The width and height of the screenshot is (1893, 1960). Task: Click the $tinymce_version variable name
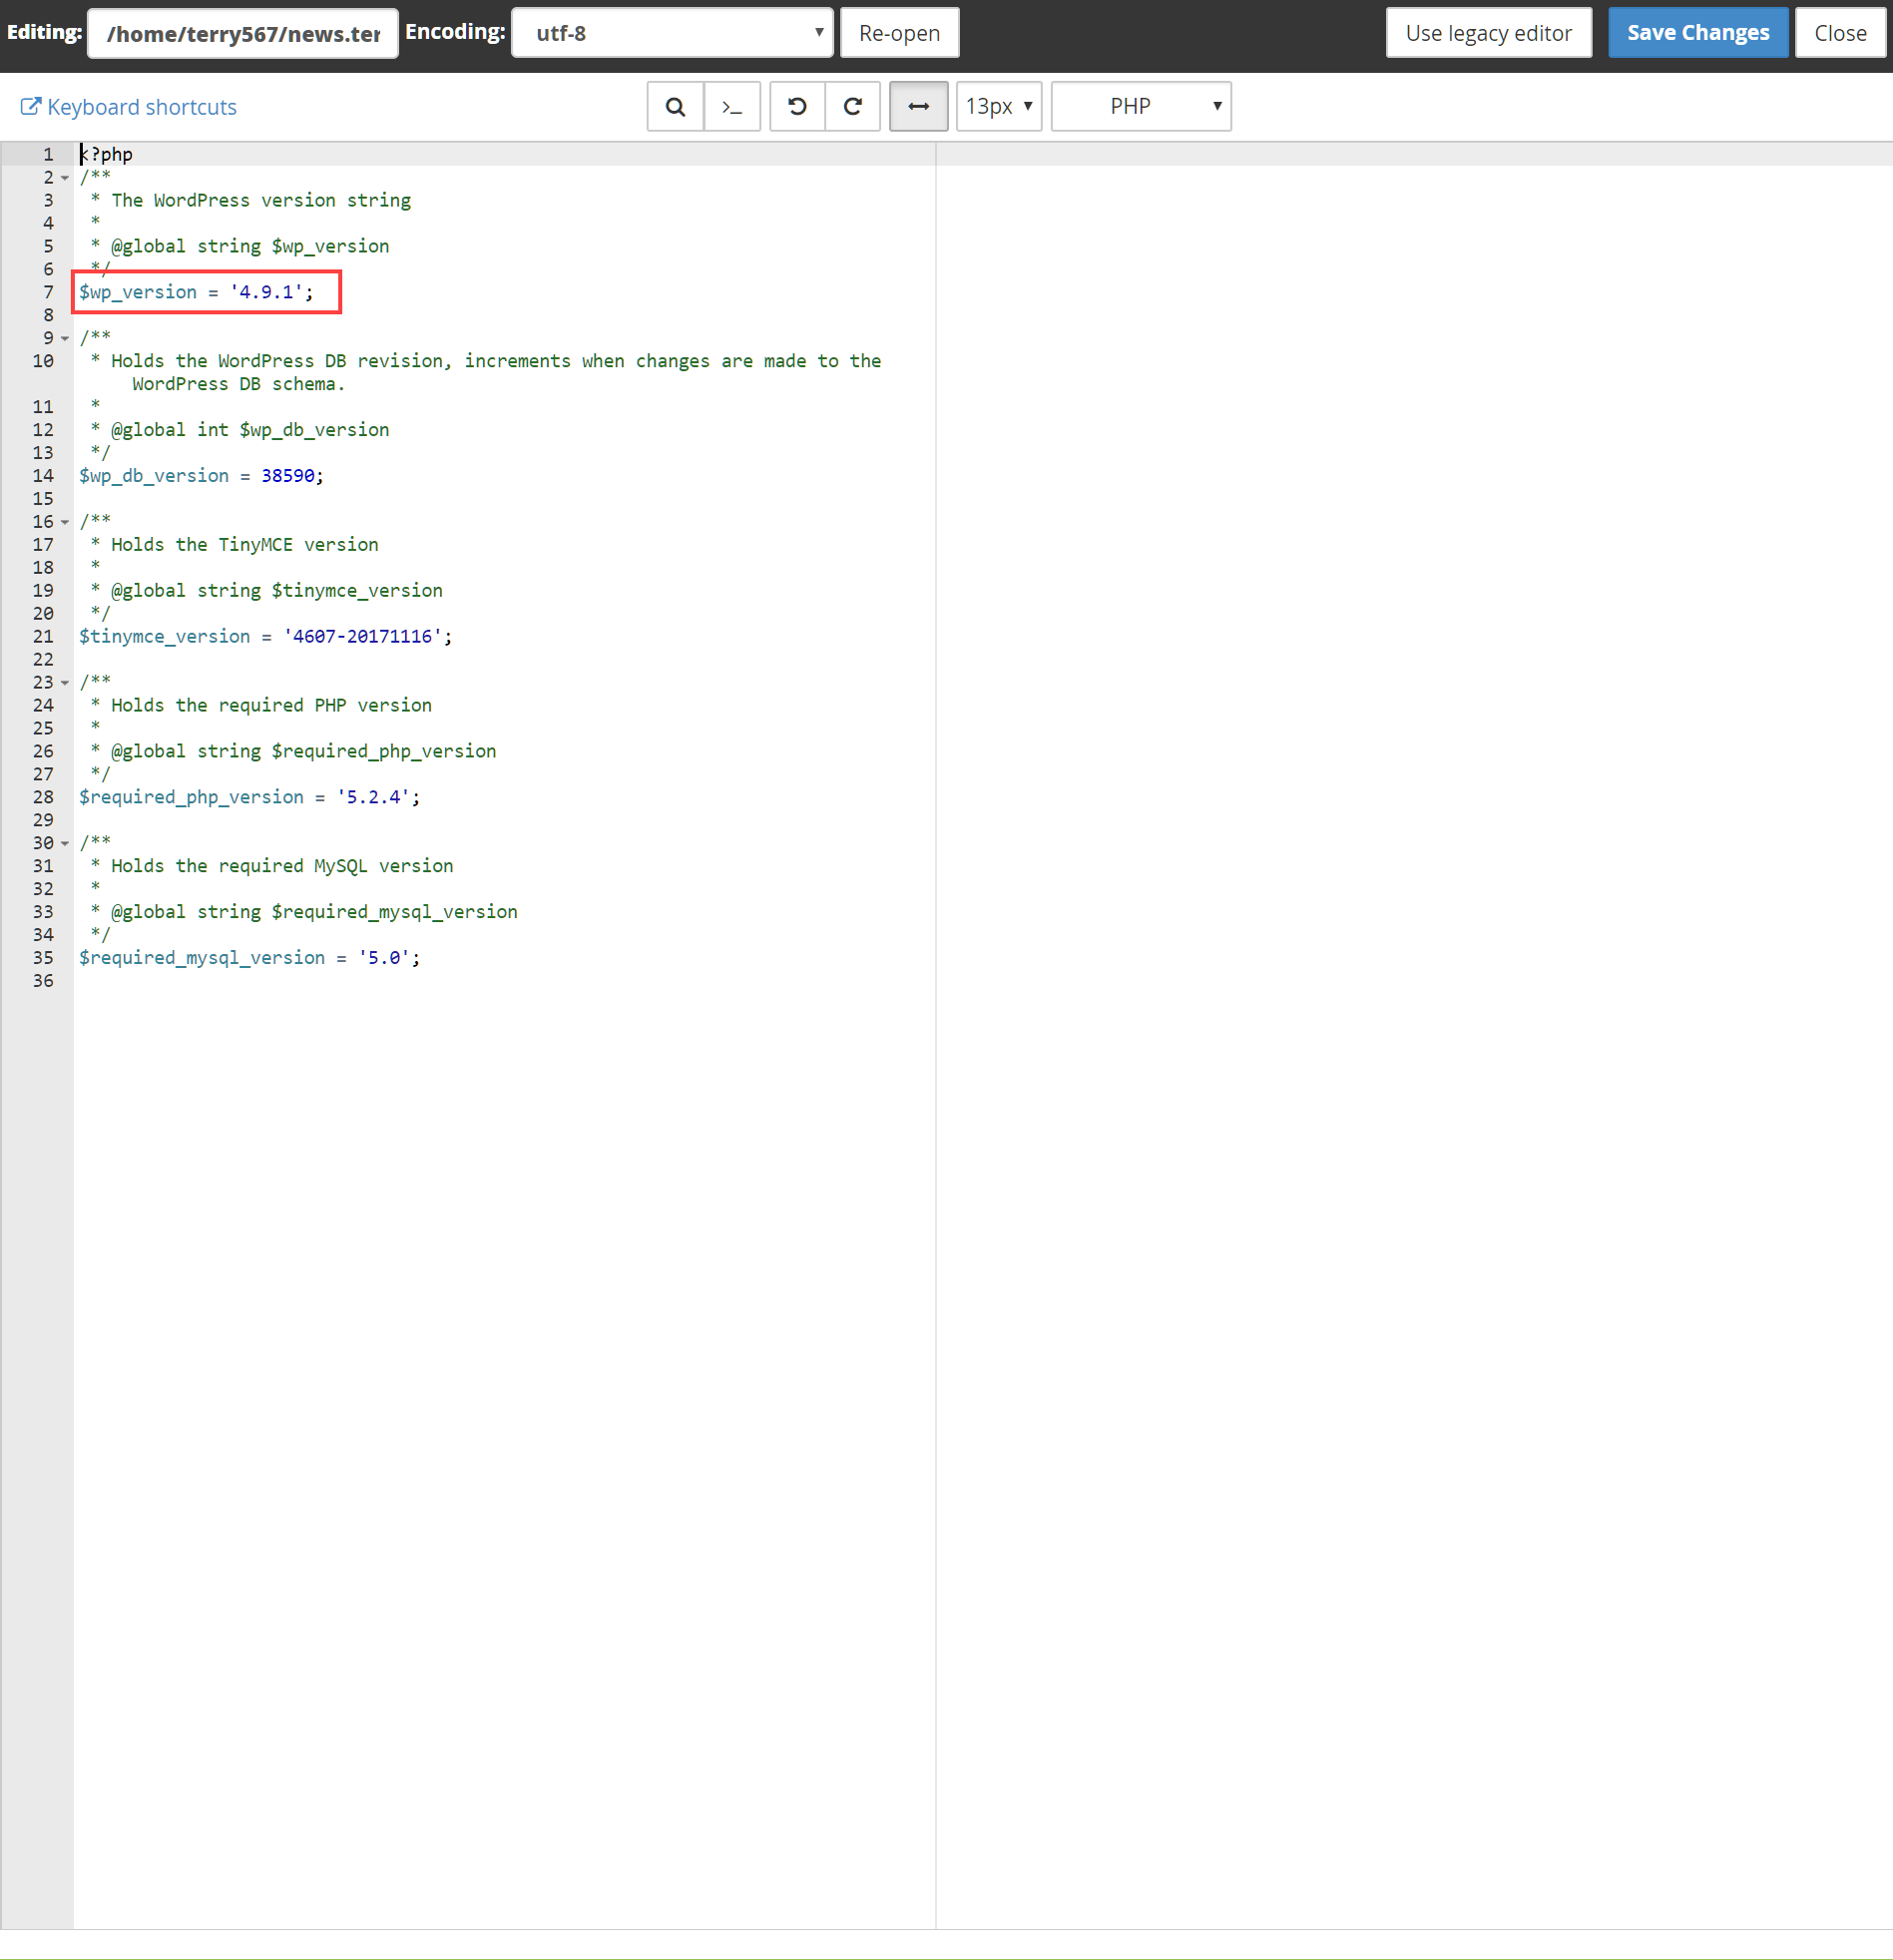click(165, 636)
